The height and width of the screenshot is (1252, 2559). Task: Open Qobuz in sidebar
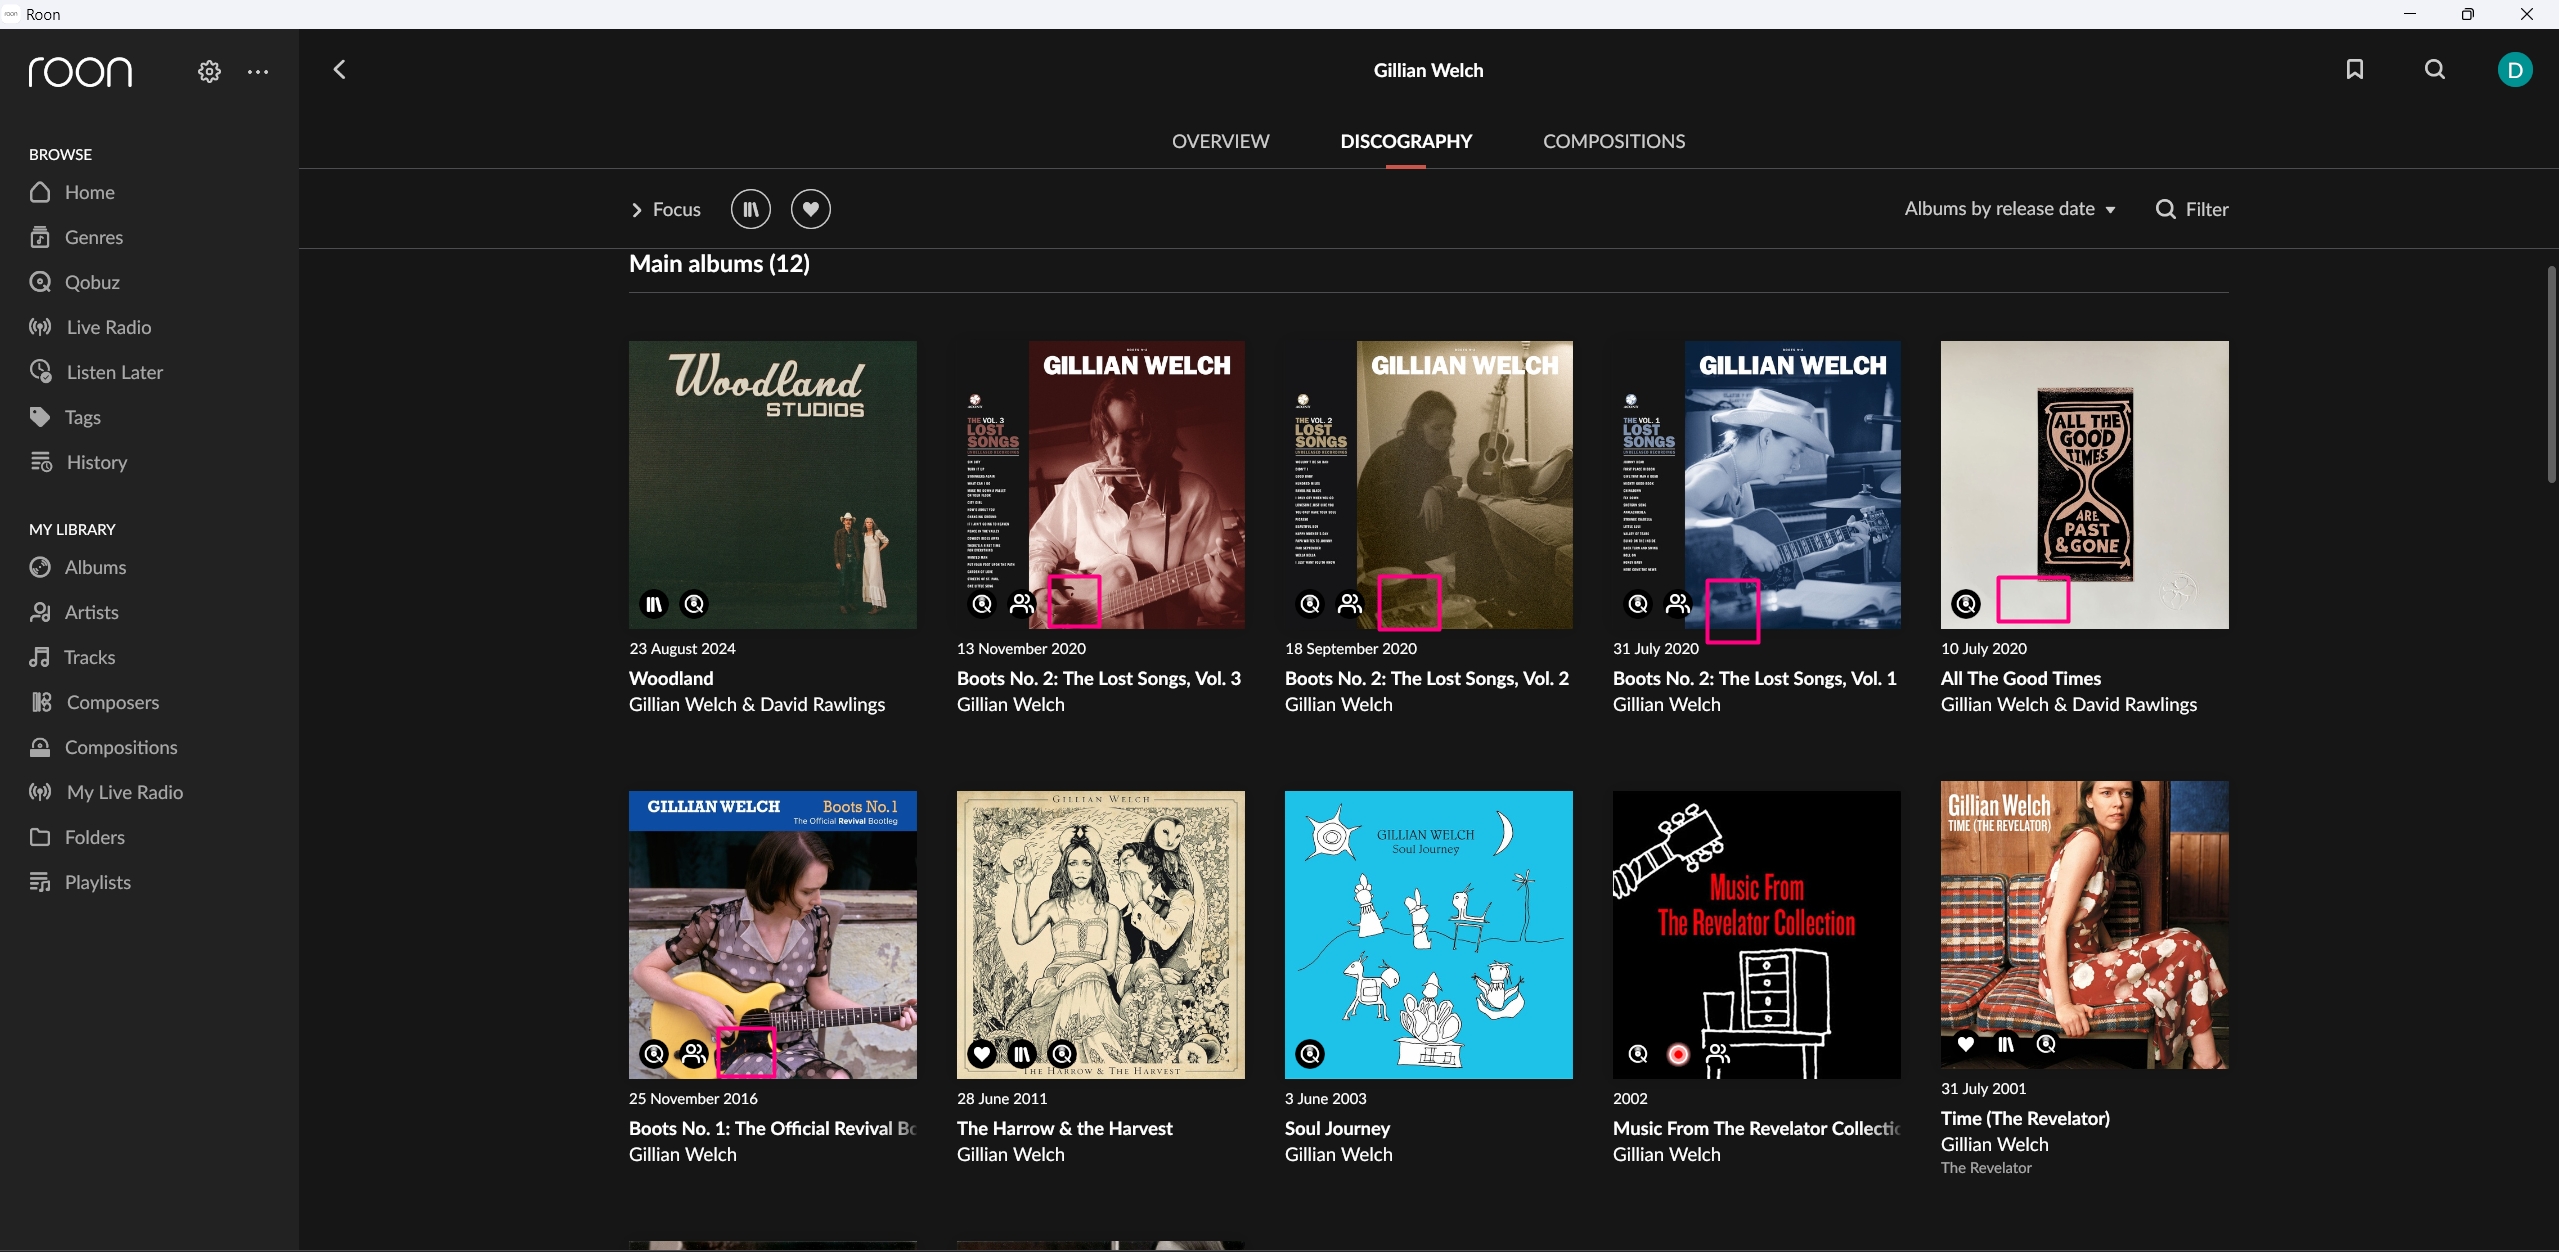click(x=75, y=282)
